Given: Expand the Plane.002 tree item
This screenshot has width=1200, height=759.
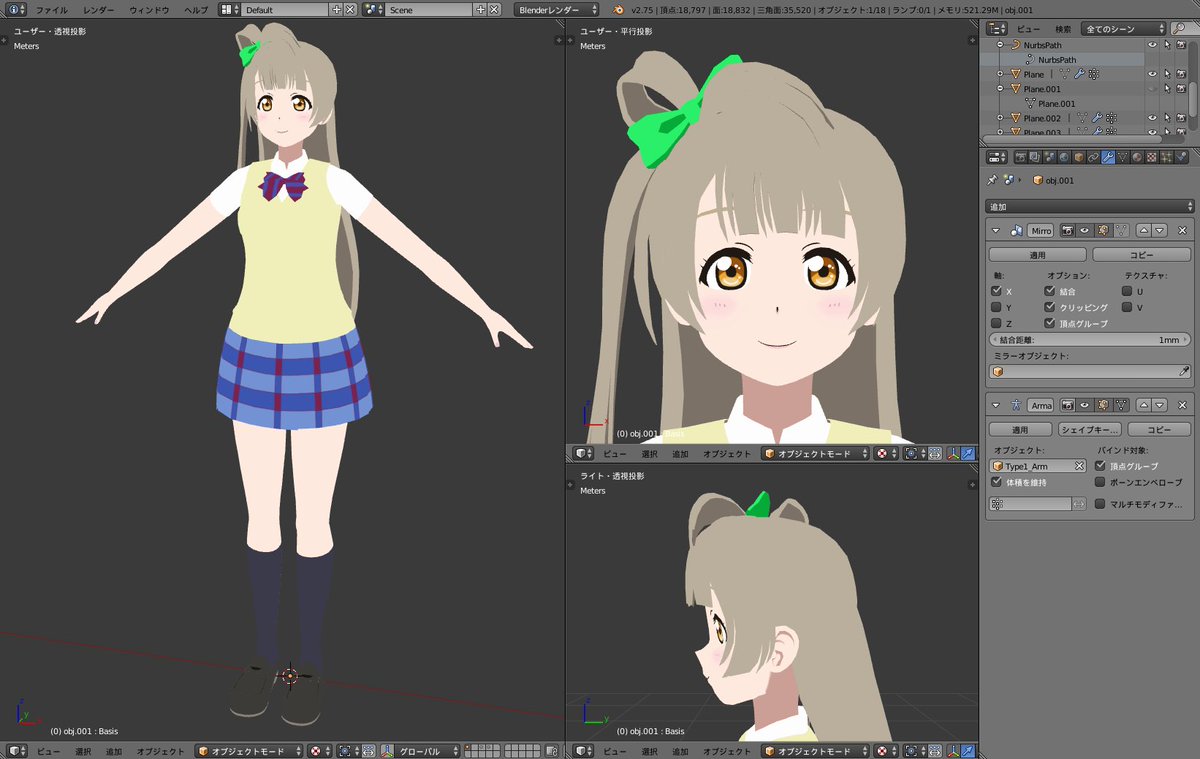Looking at the screenshot, I should click(x=1000, y=118).
